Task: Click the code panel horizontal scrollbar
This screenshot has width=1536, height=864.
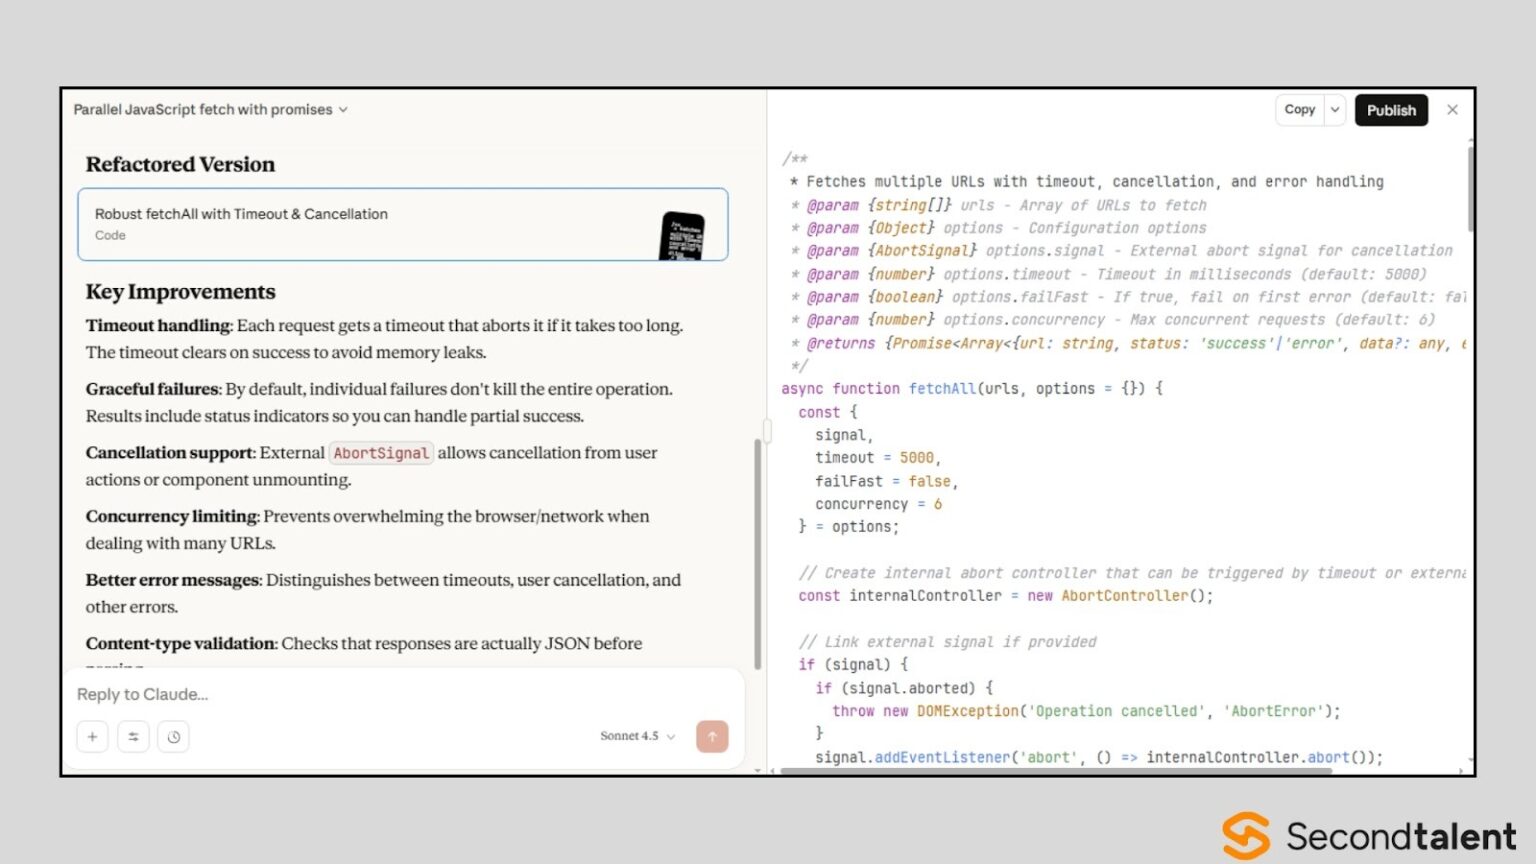Action: tap(1056, 771)
